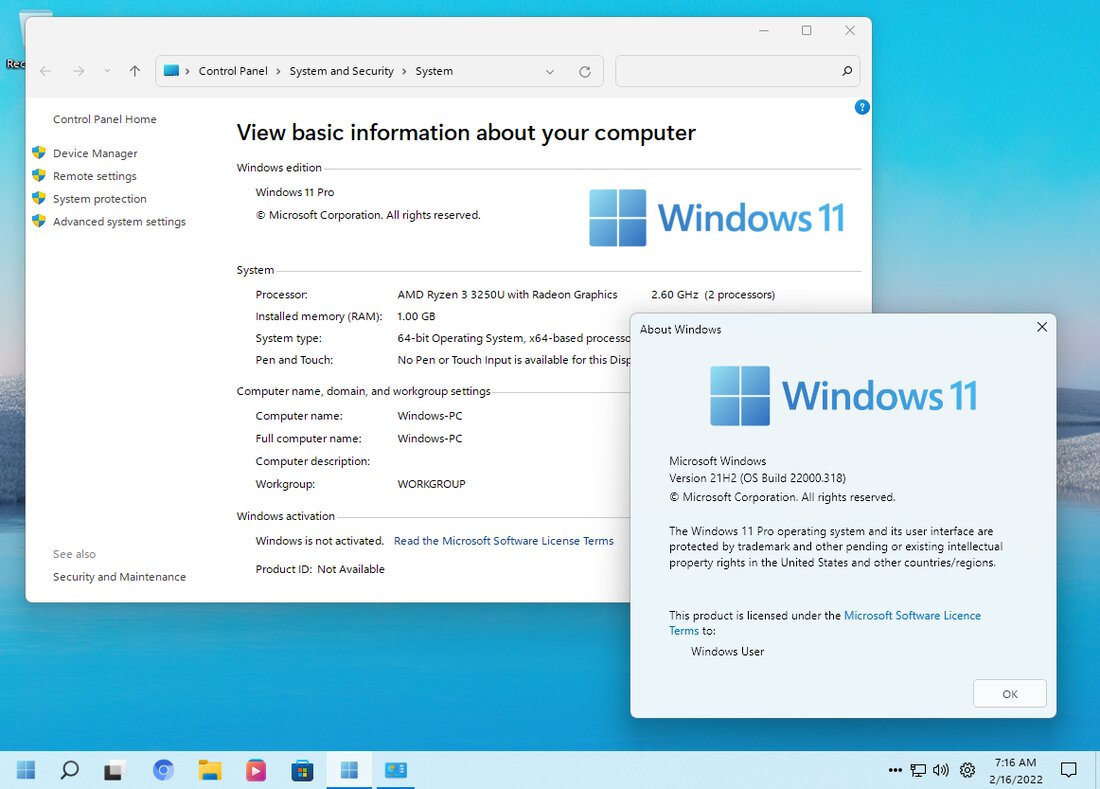Click the shield icon beside System protection
This screenshot has height=789, width=1100.
point(39,198)
